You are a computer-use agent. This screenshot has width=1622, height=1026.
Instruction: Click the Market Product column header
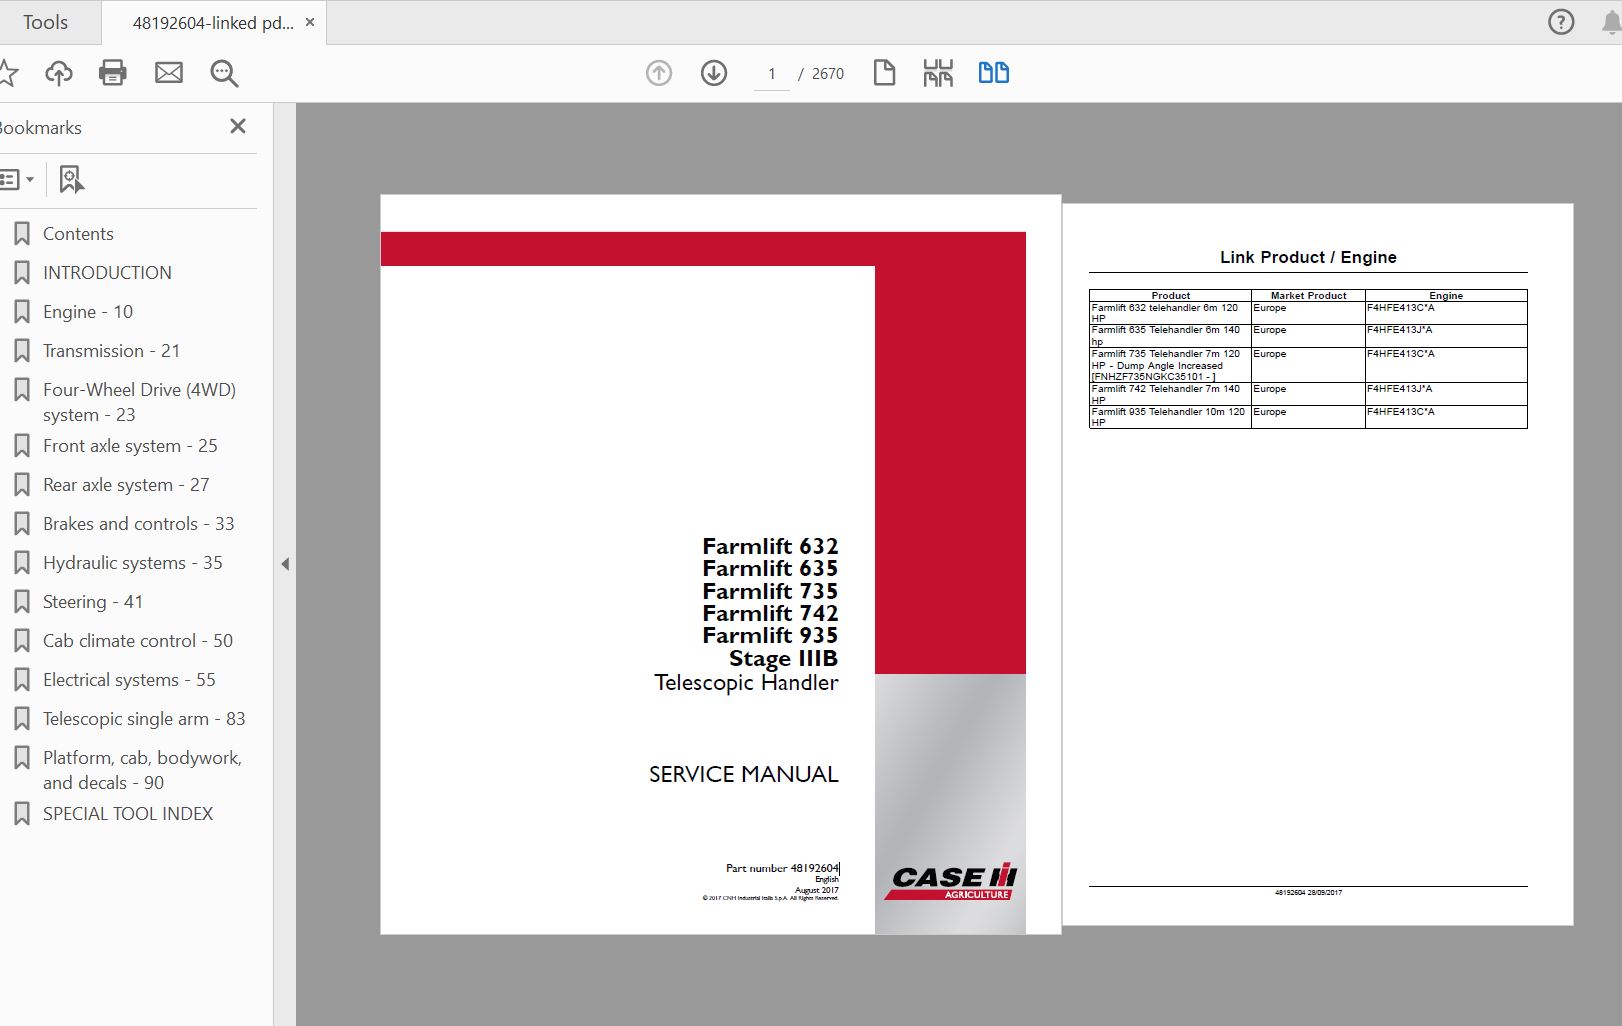click(x=1308, y=296)
